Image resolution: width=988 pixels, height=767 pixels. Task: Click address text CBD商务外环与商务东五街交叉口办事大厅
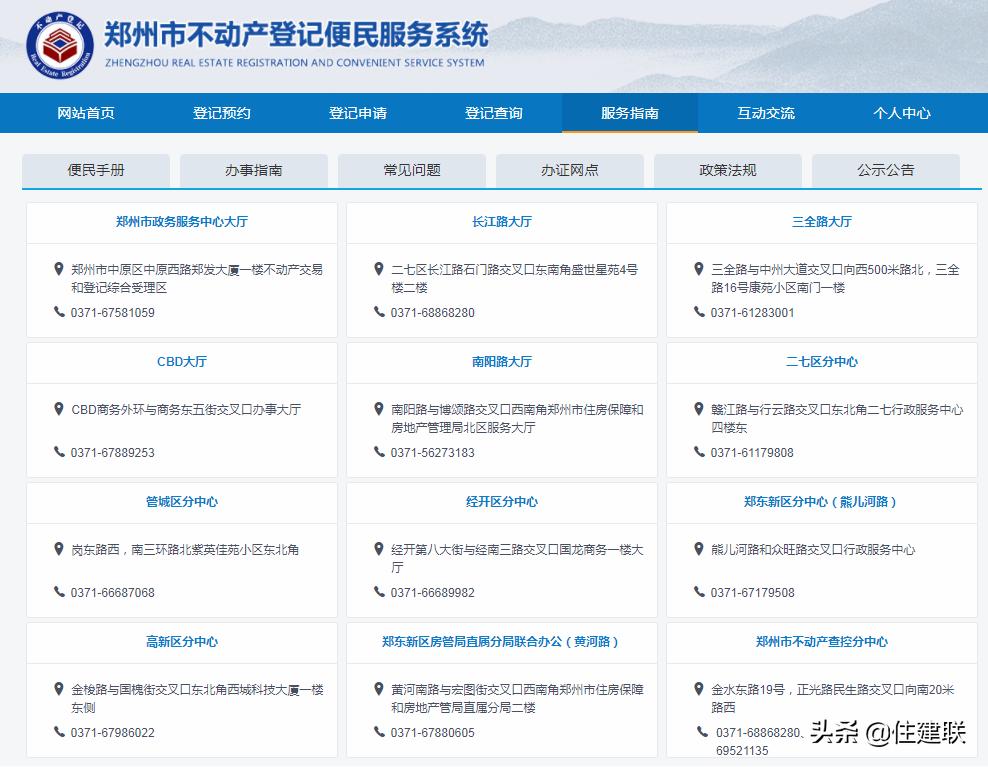[186, 410]
